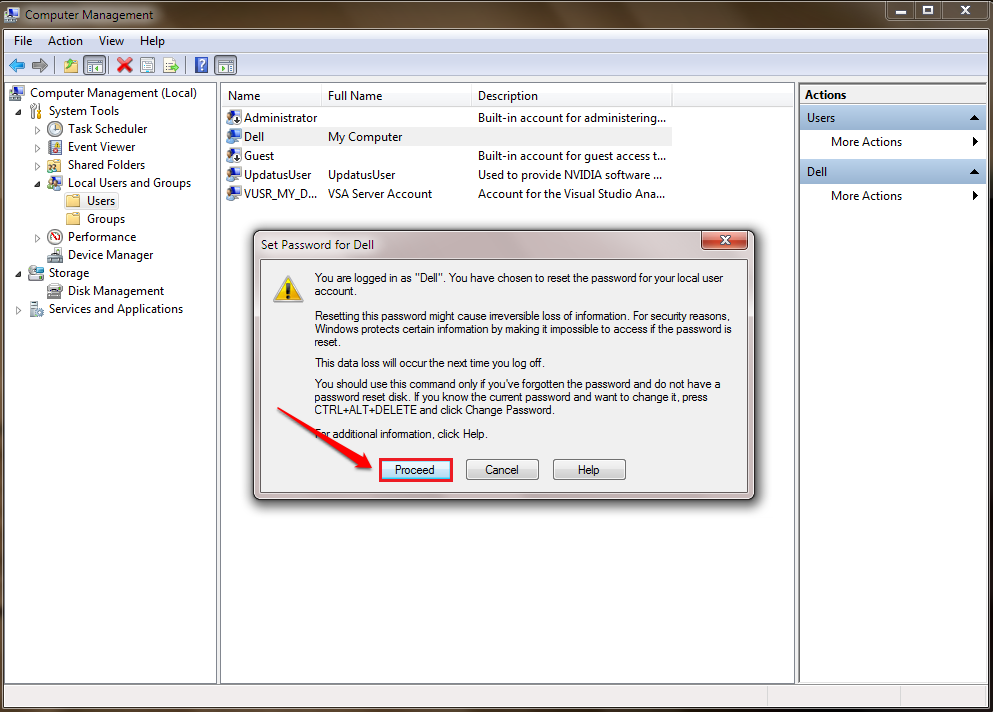Toggle Show/Hide Console Tree toolbar button
The image size is (993, 712).
[95, 66]
